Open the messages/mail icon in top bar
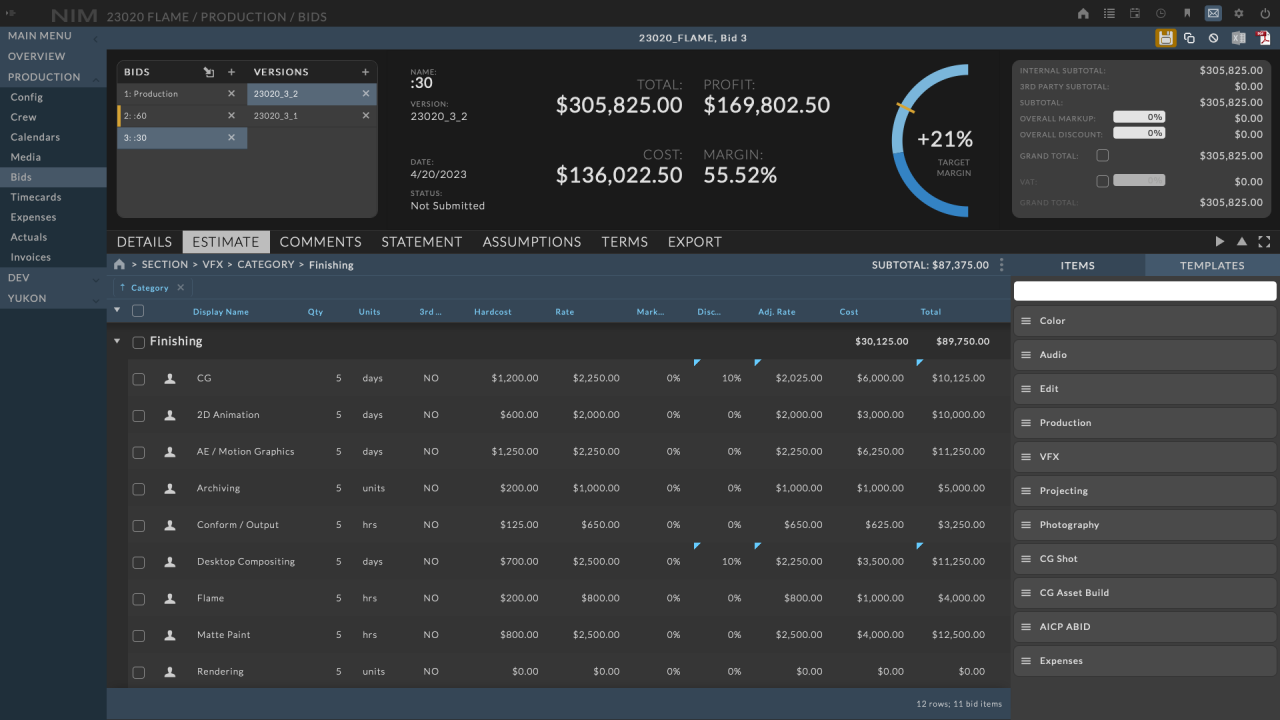Screen dimensions: 1280x720 click(x=1213, y=13)
